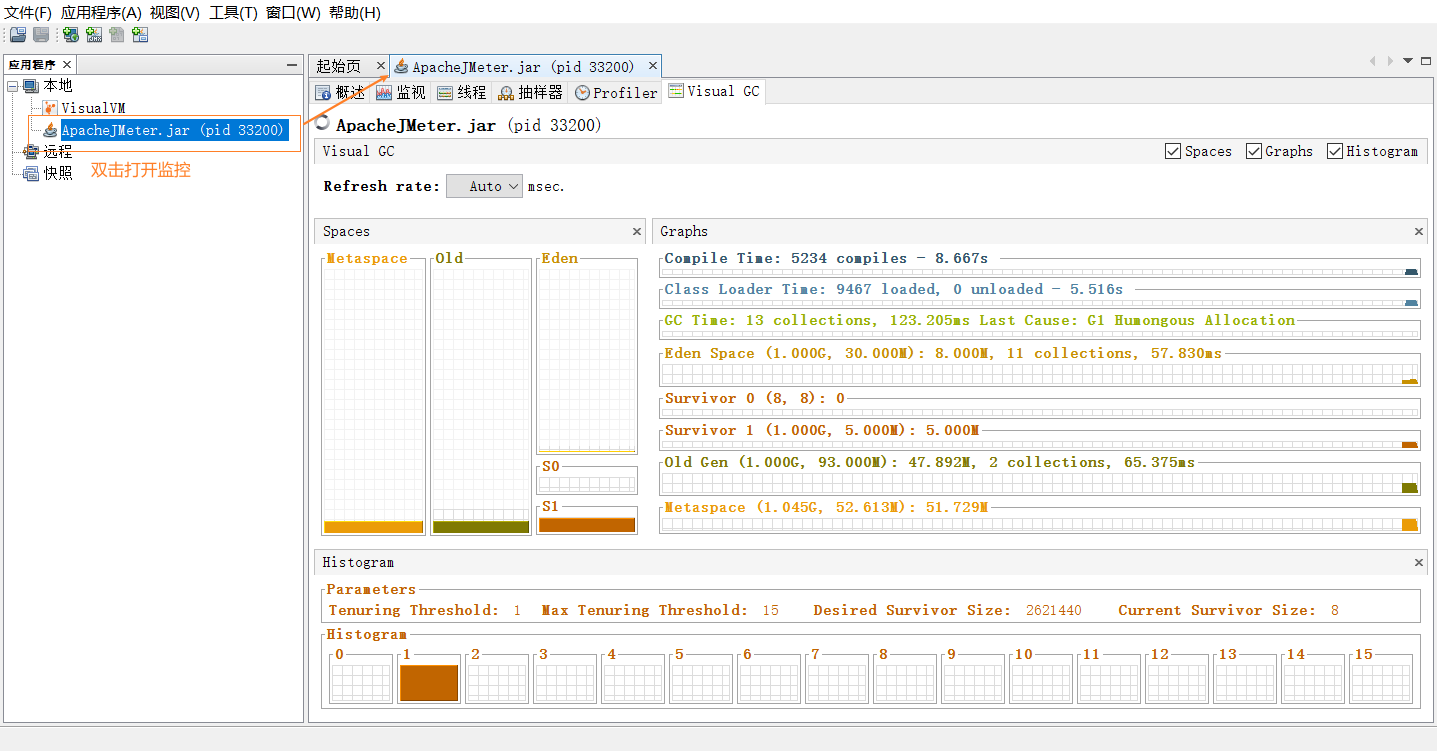Switch to the 线程 tab

tap(462, 93)
